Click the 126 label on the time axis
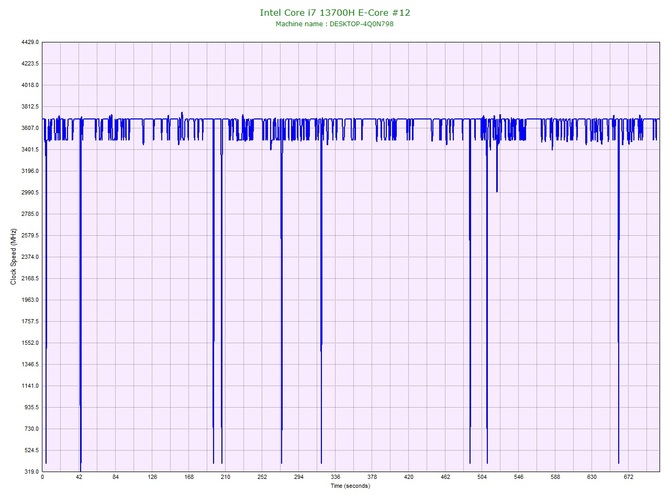 [152, 477]
